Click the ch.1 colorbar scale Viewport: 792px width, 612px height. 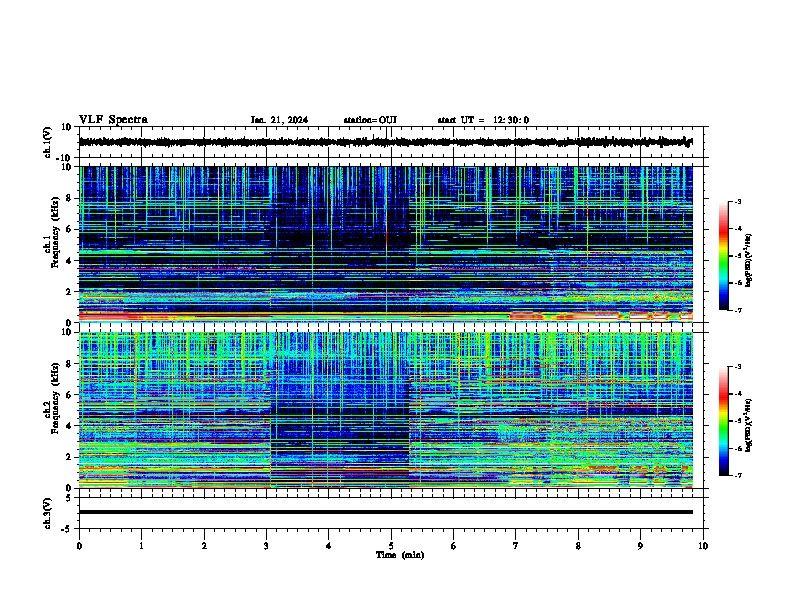pos(724,256)
